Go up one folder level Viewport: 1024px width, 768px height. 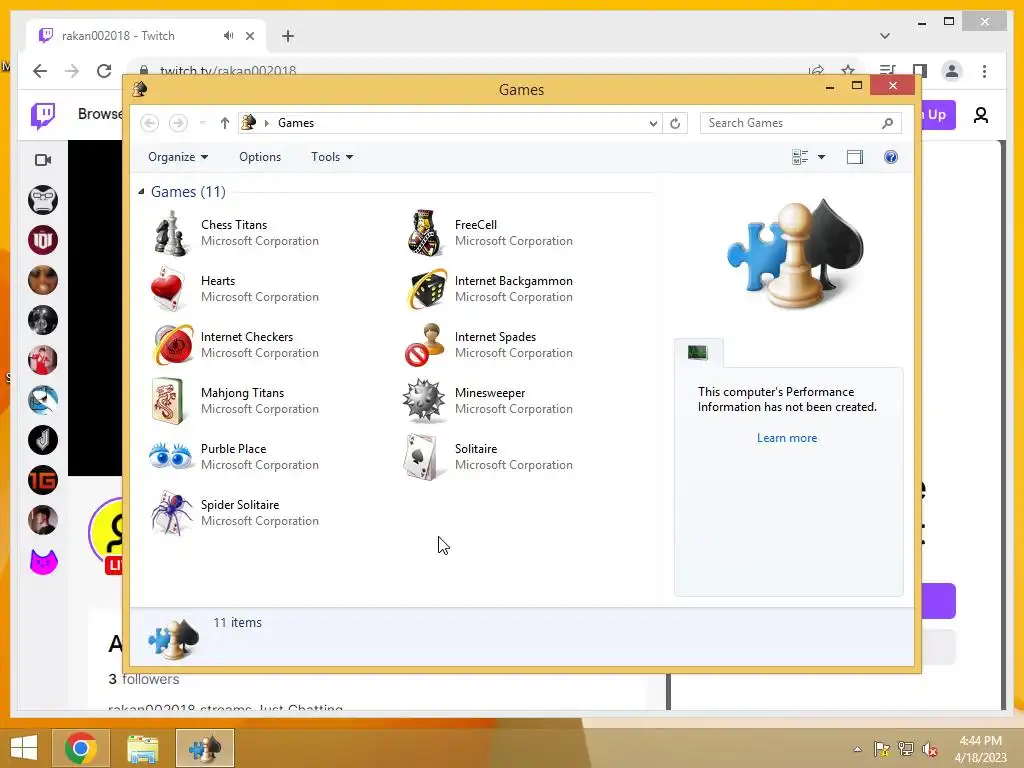click(x=225, y=123)
